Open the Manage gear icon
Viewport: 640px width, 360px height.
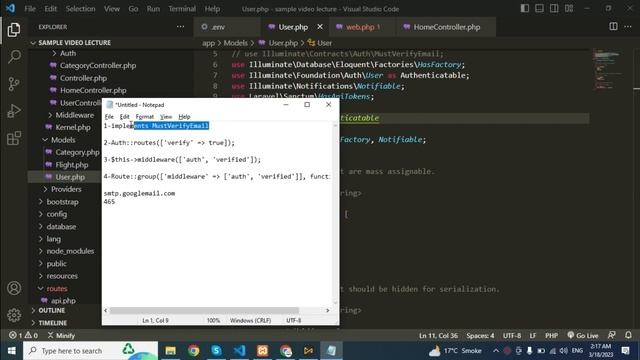[13, 315]
